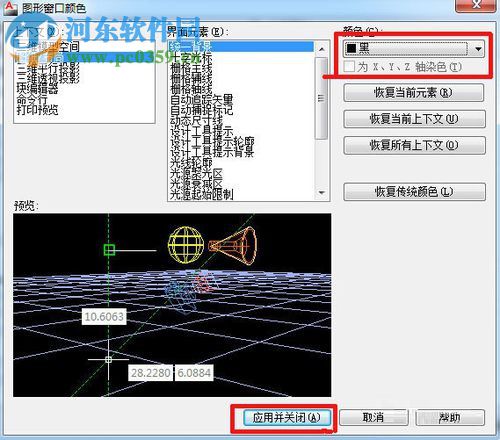The image size is (500, 440).
Task: Select 设计工具提示轮廓 in the elements list
Action: coord(212,141)
